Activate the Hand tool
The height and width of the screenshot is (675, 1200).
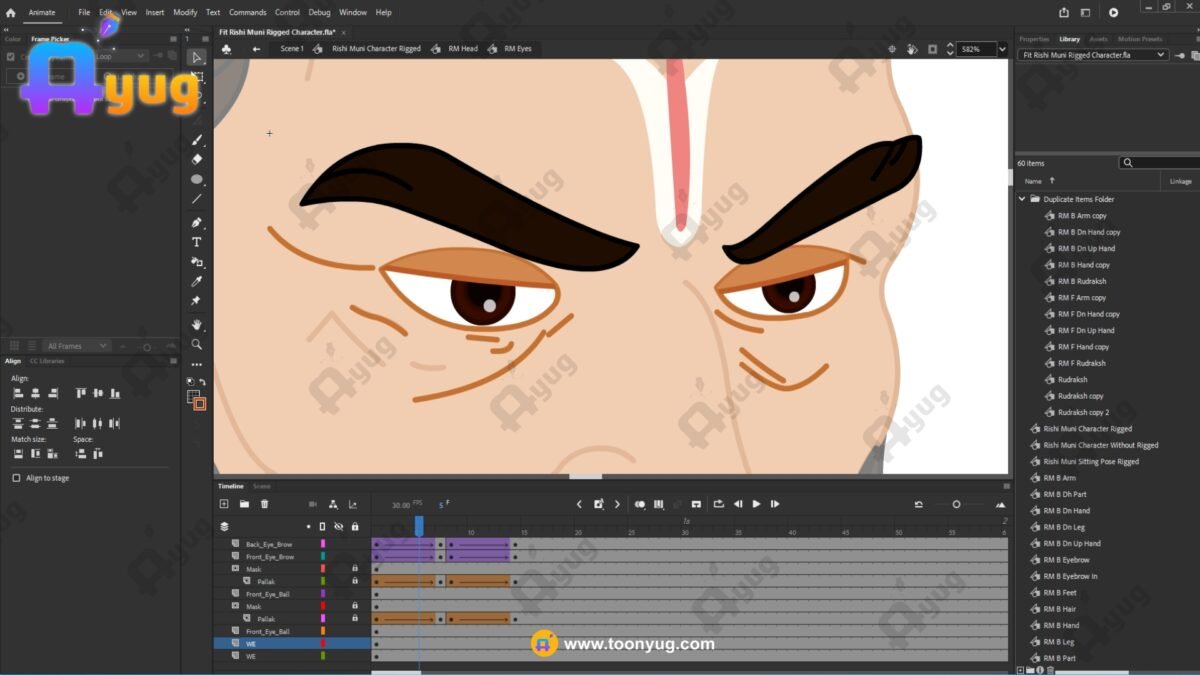(197, 324)
